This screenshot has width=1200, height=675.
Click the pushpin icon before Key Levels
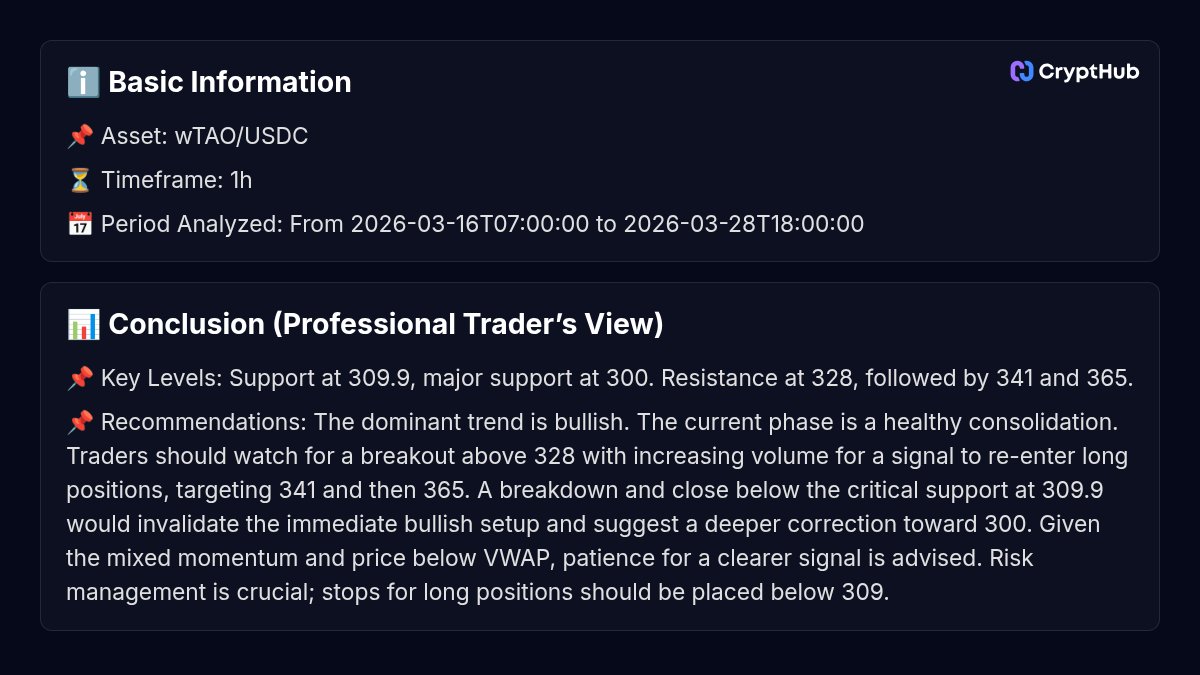(80, 378)
